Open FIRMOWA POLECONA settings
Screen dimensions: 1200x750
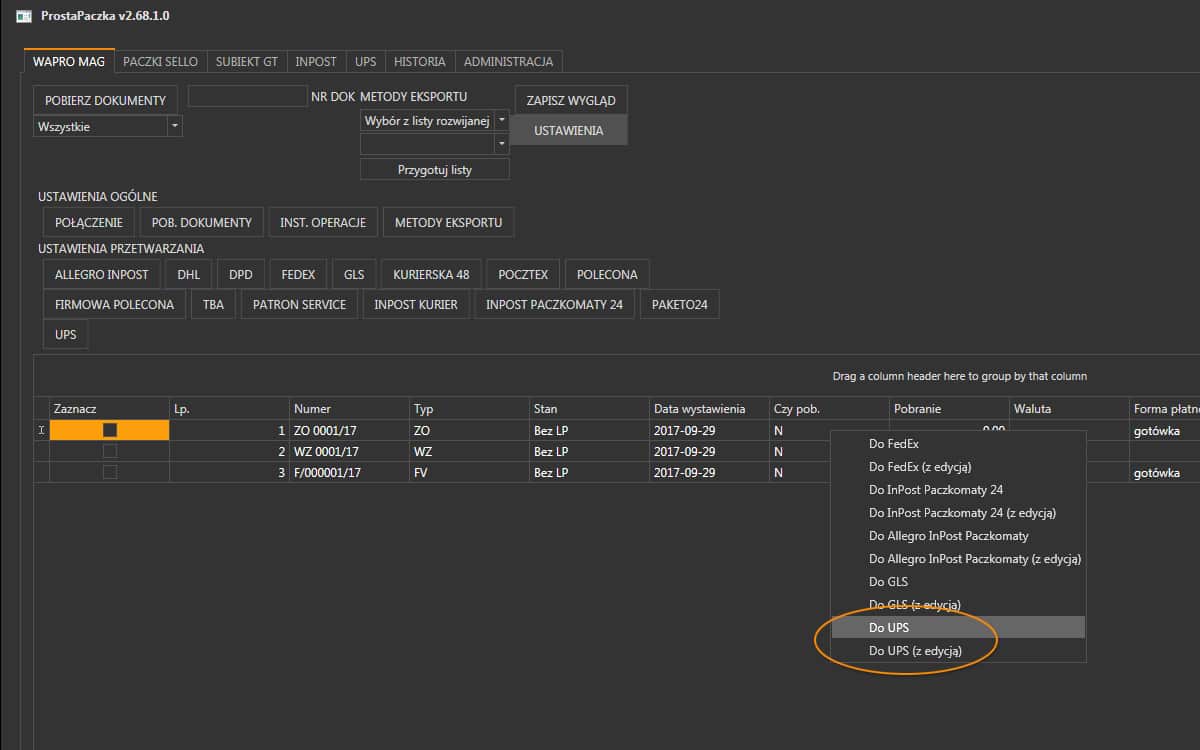point(114,304)
